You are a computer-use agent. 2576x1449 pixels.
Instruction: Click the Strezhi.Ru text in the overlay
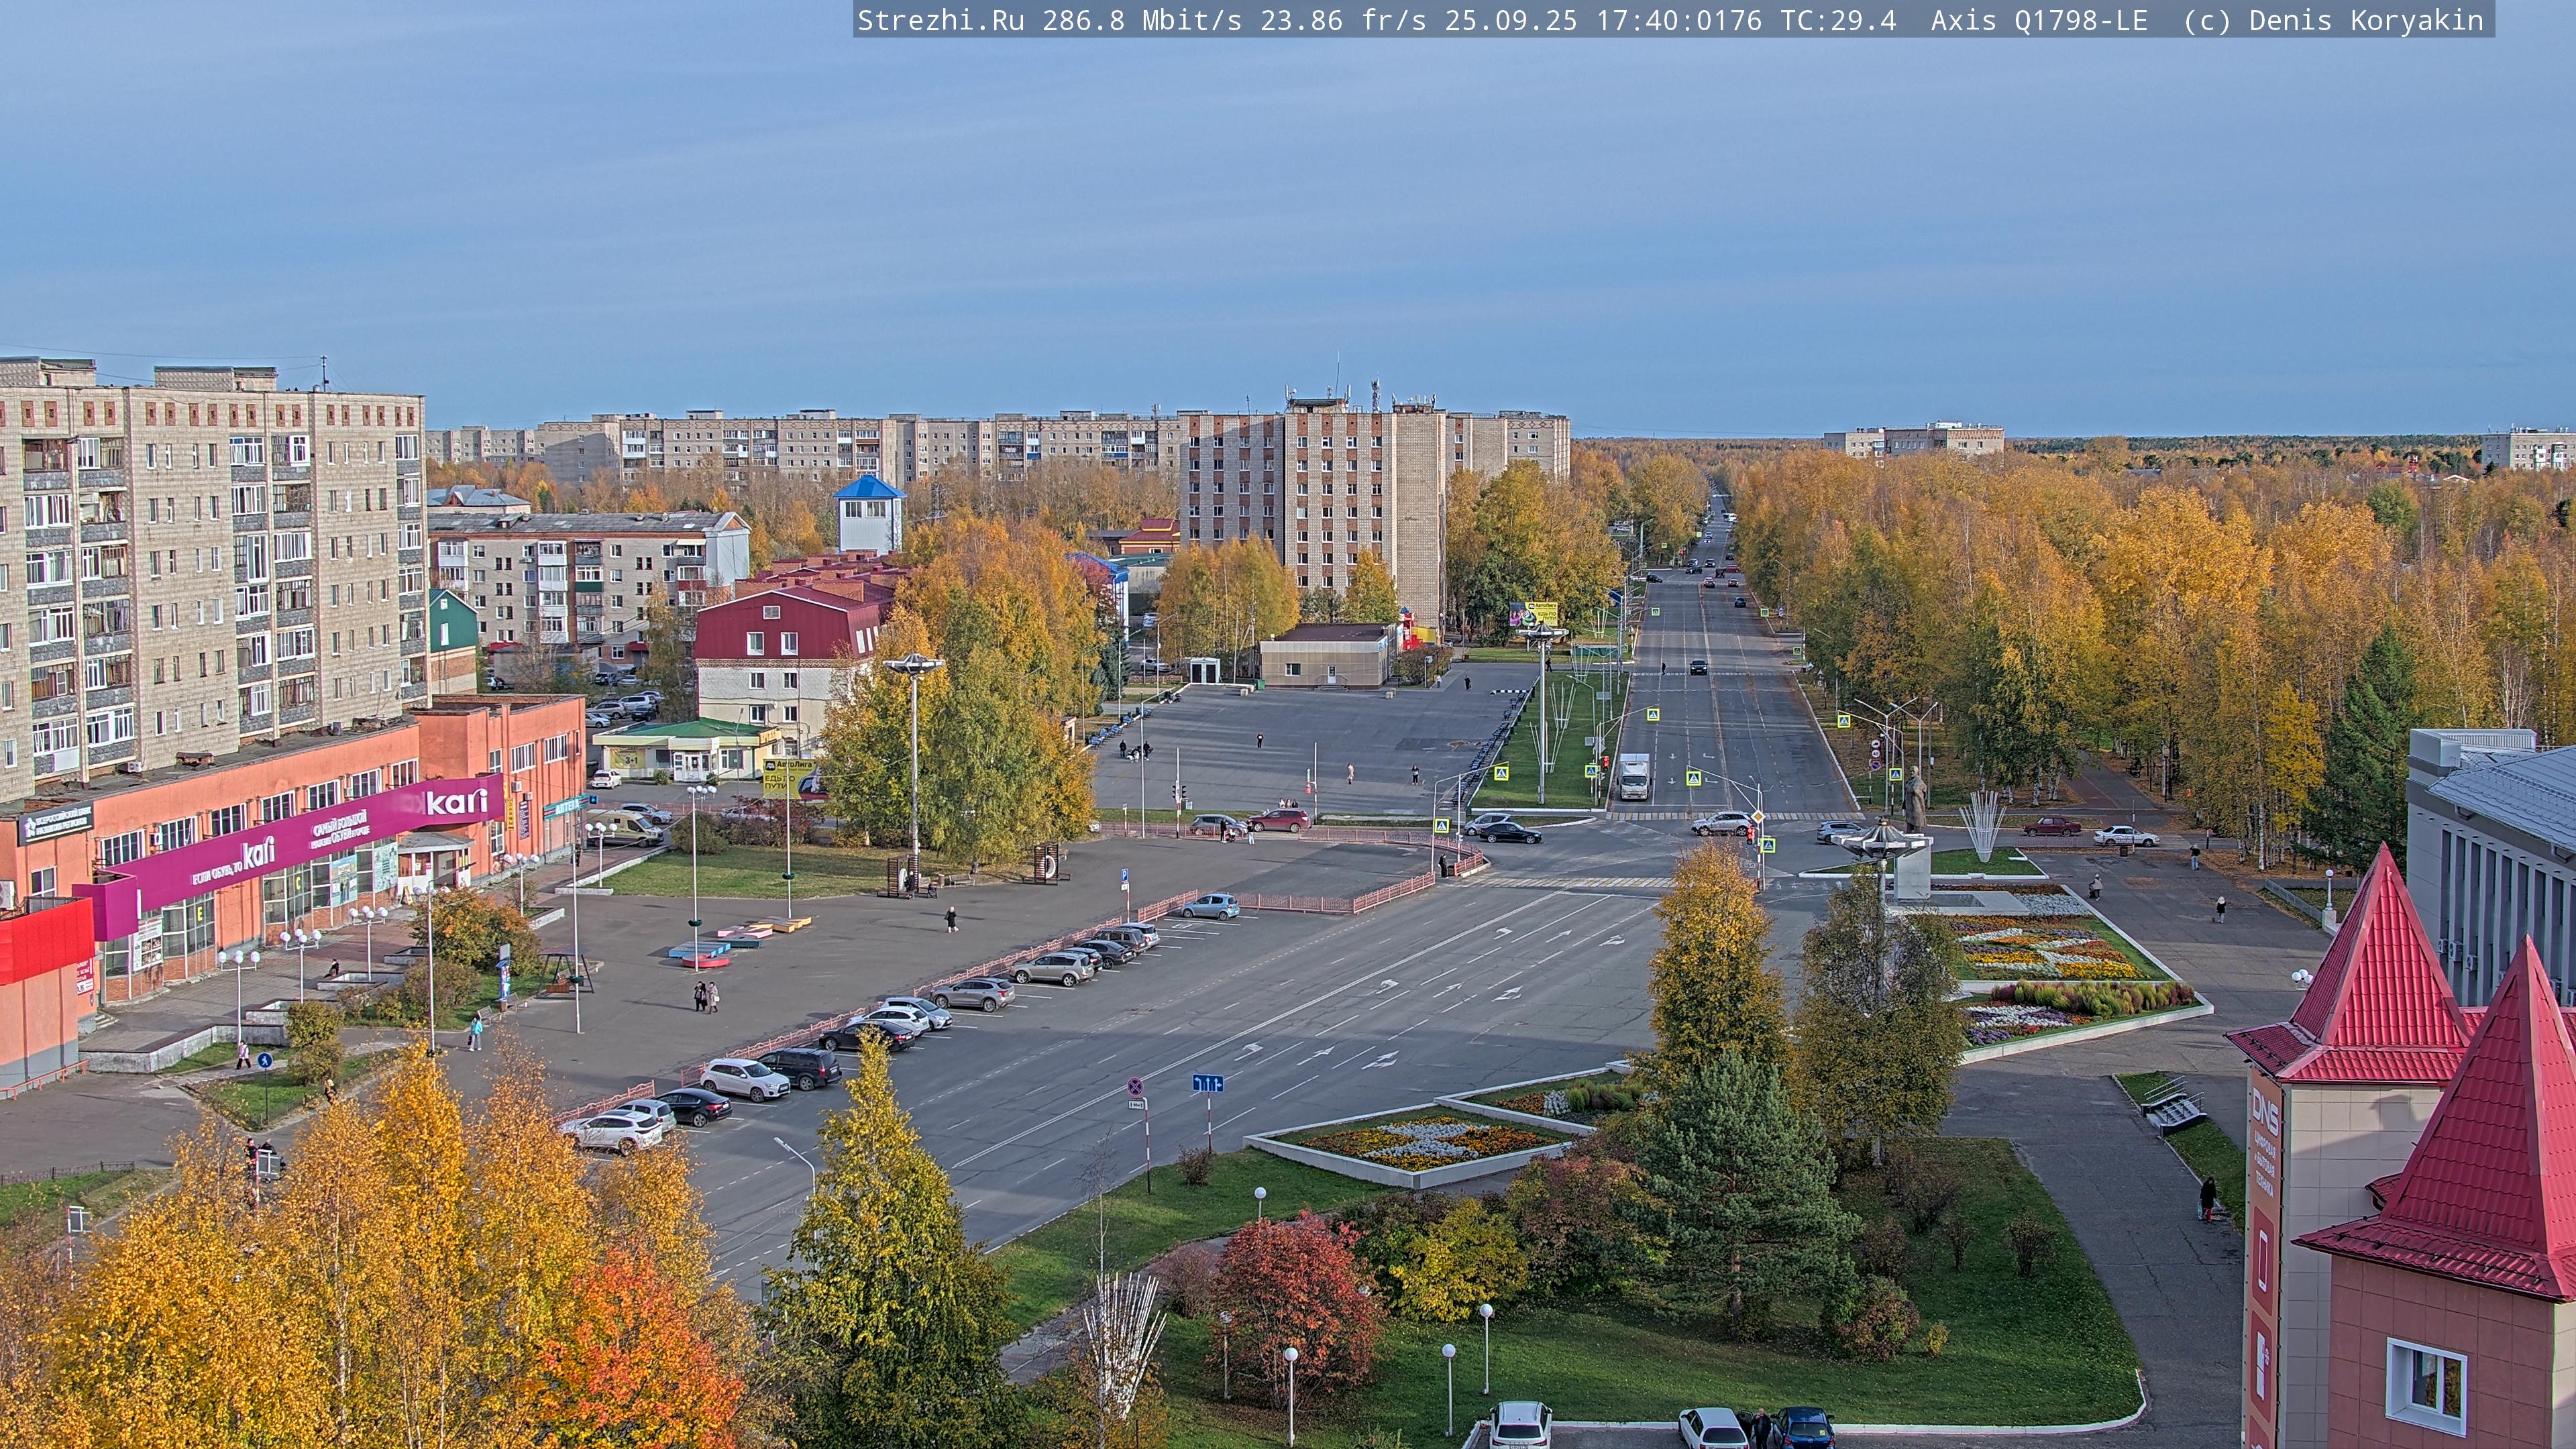[940, 20]
